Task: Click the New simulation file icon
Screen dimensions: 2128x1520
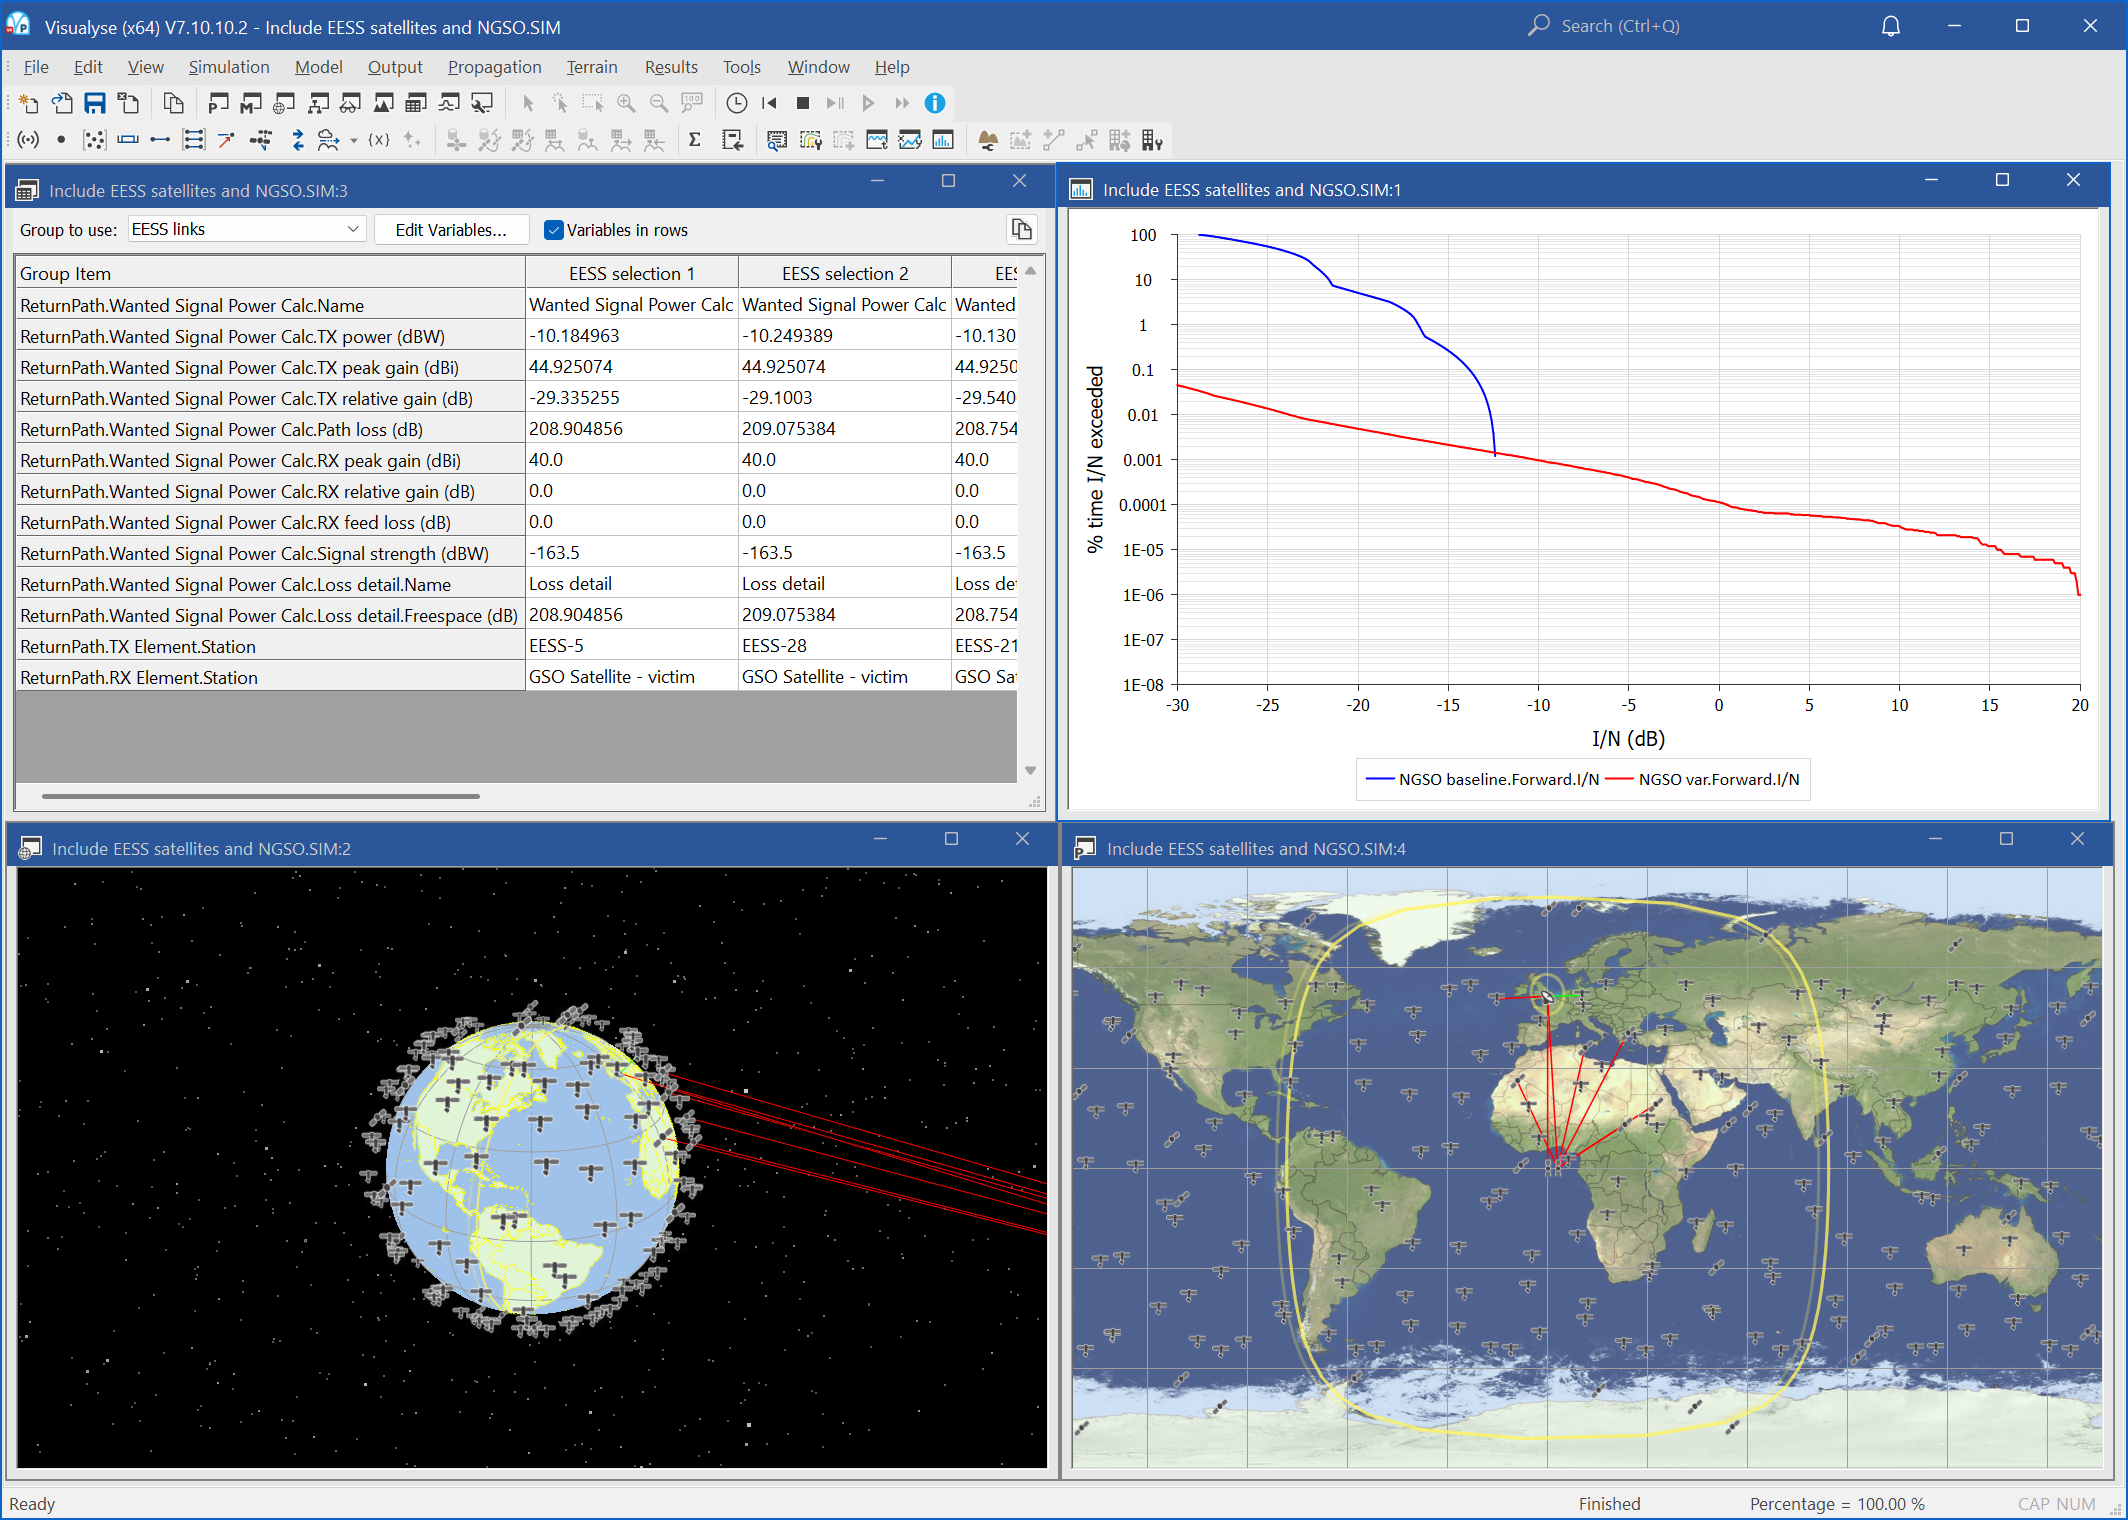Action: (29, 103)
